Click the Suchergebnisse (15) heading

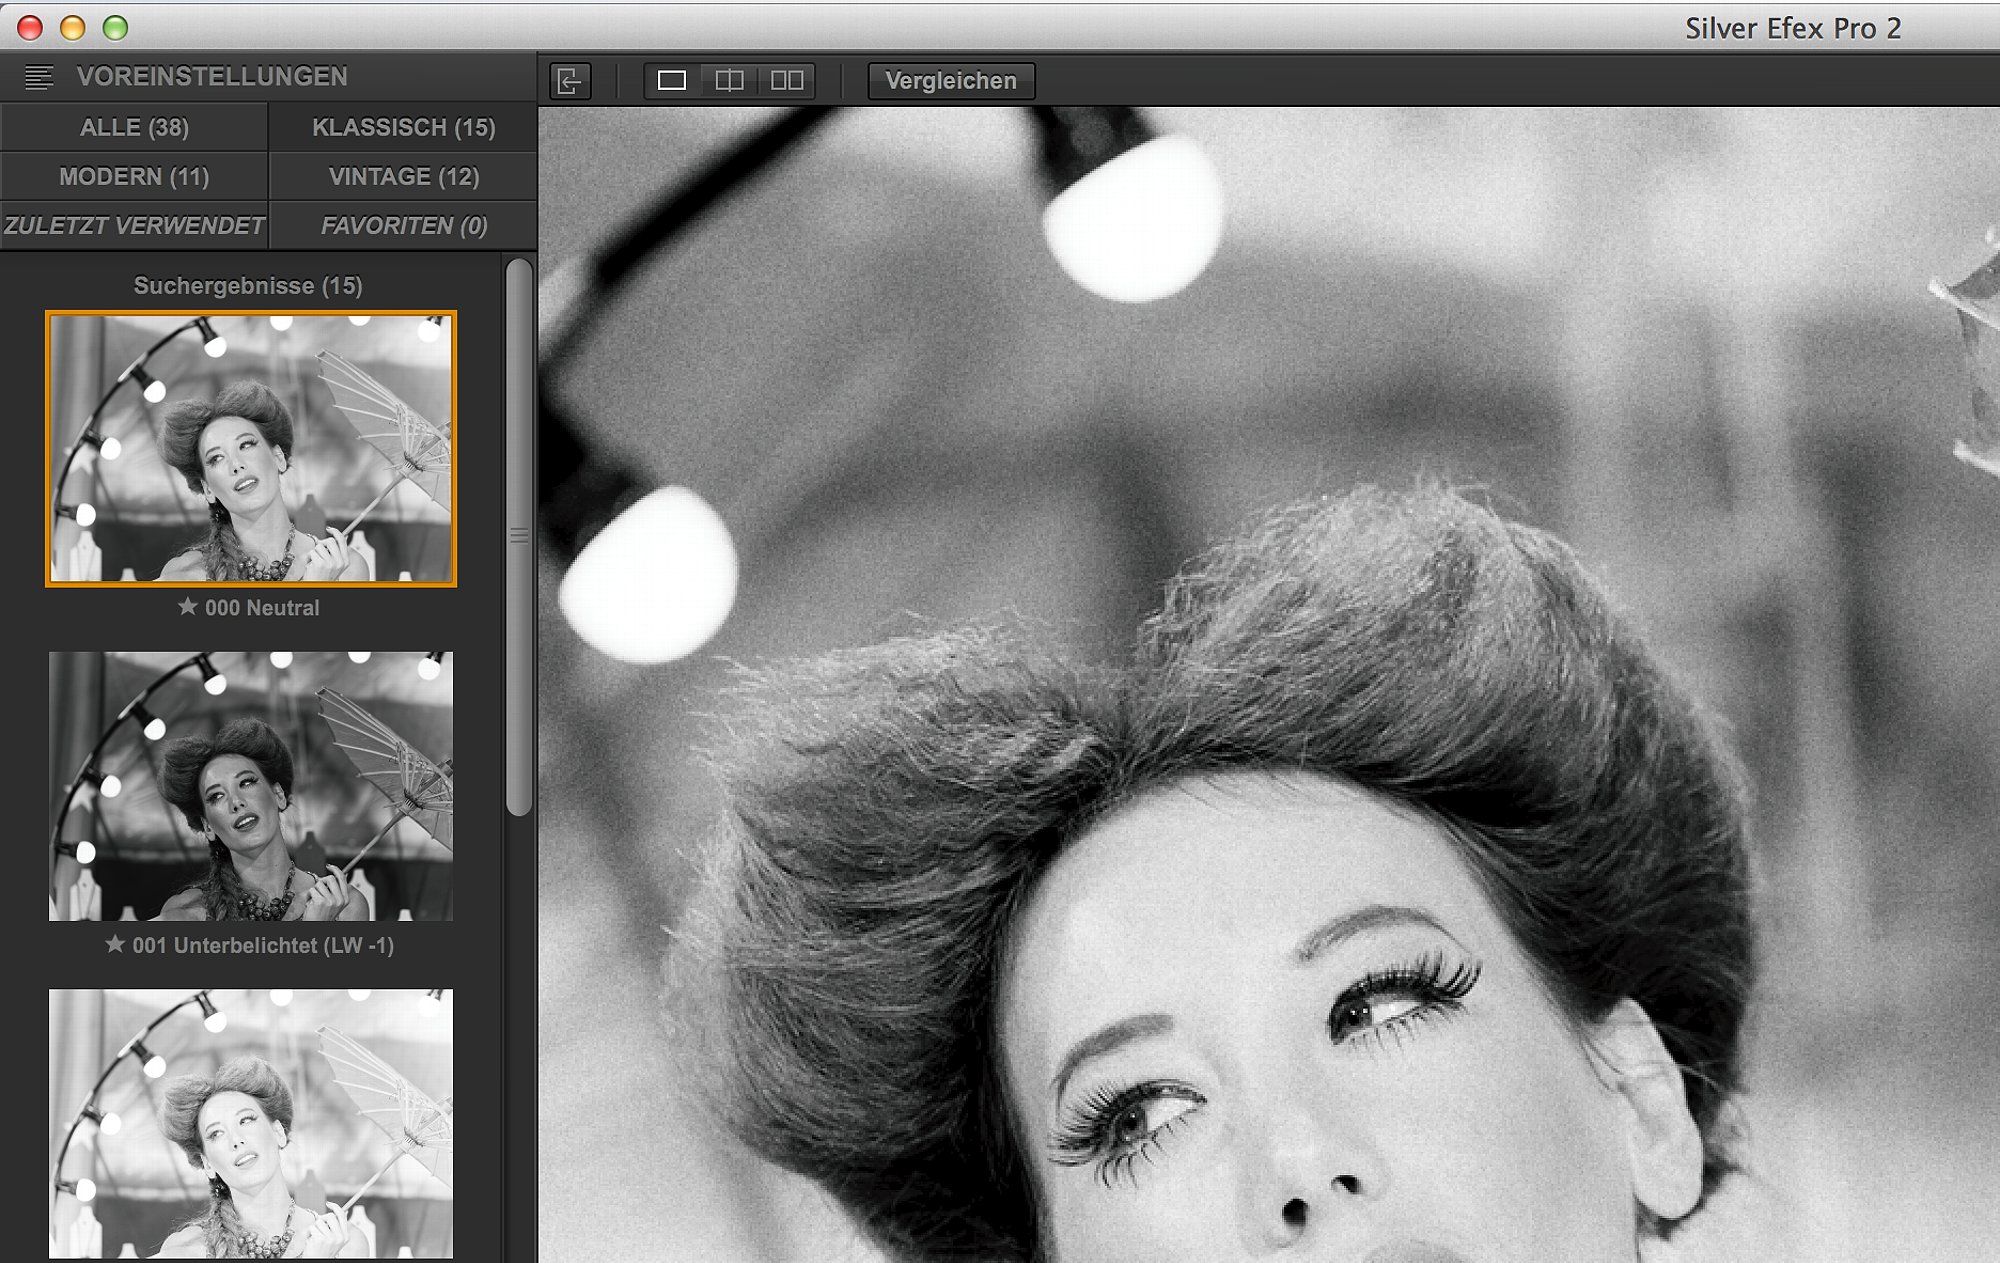pos(248,286)
